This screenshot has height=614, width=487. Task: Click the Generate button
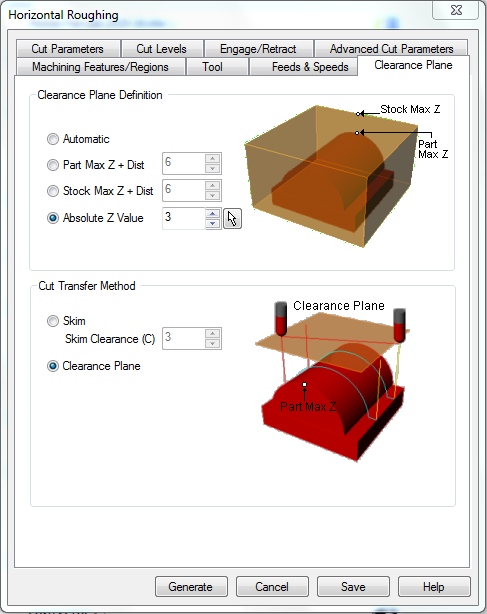pyautogui.click(x=191, y=587)
